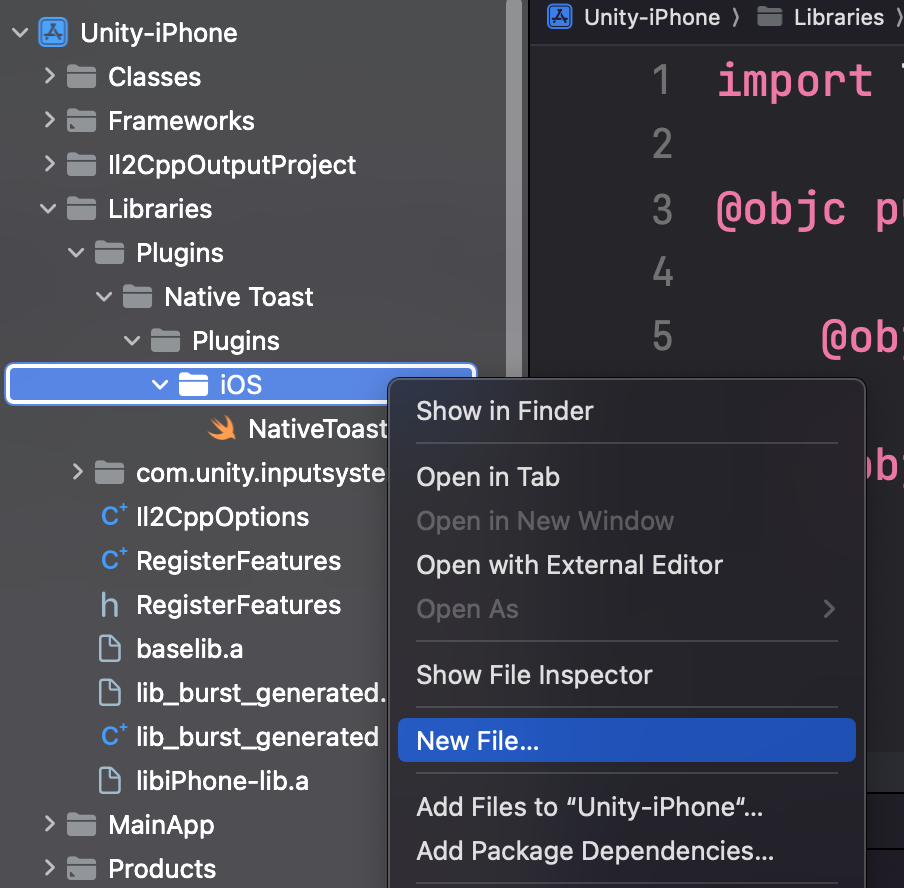Expand the MainApp folder

coord(49,825)
